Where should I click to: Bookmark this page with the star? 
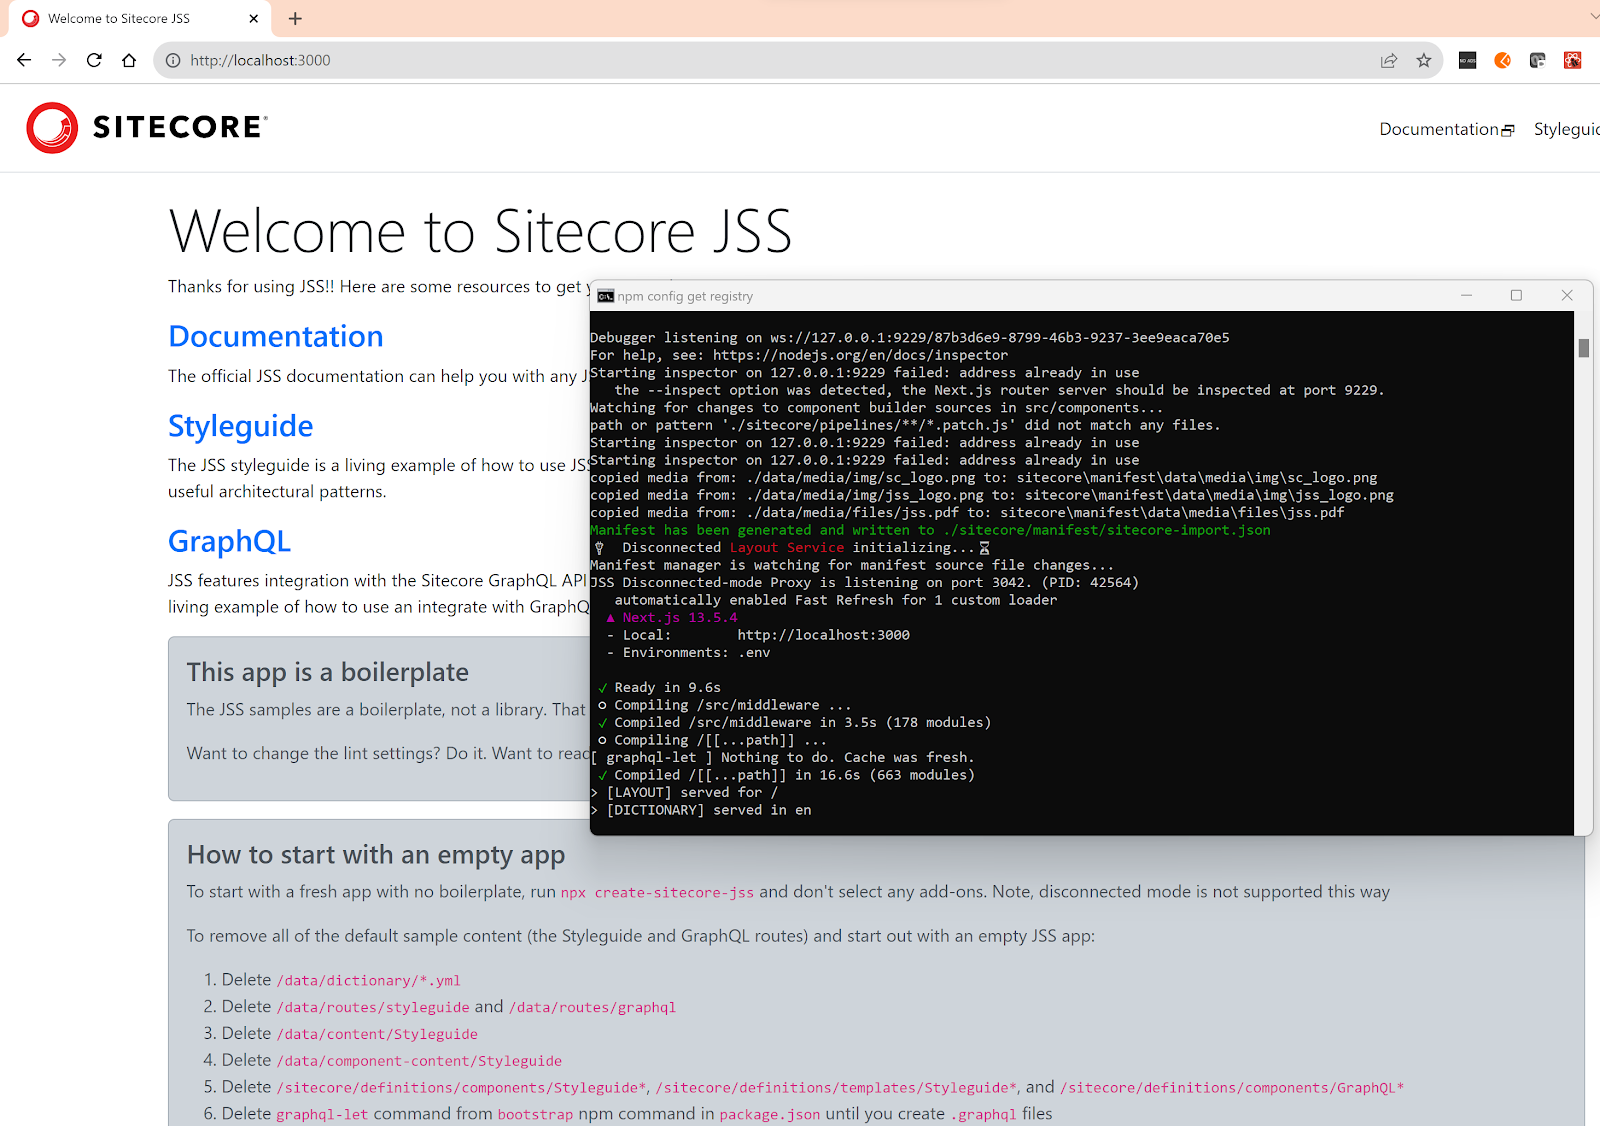point(1424,60)
